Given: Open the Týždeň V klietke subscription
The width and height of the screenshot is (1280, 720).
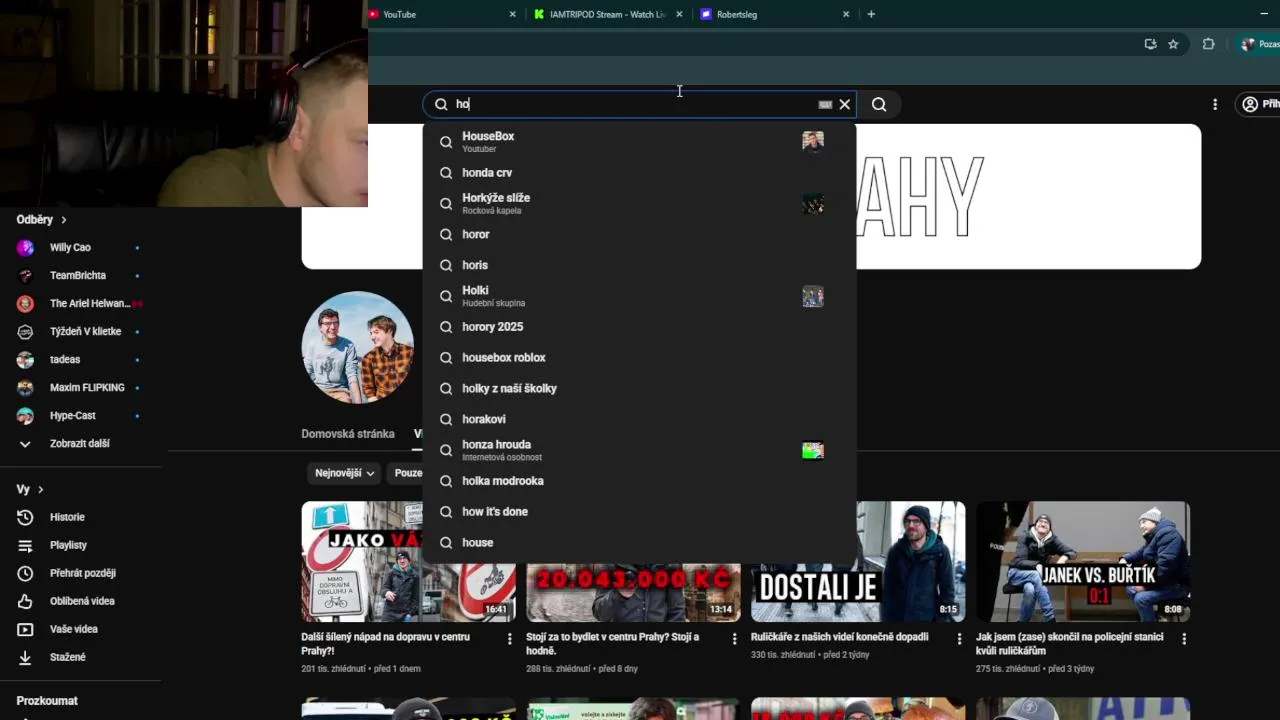Looking at the screenshot, I should click(x=80, y=331).
